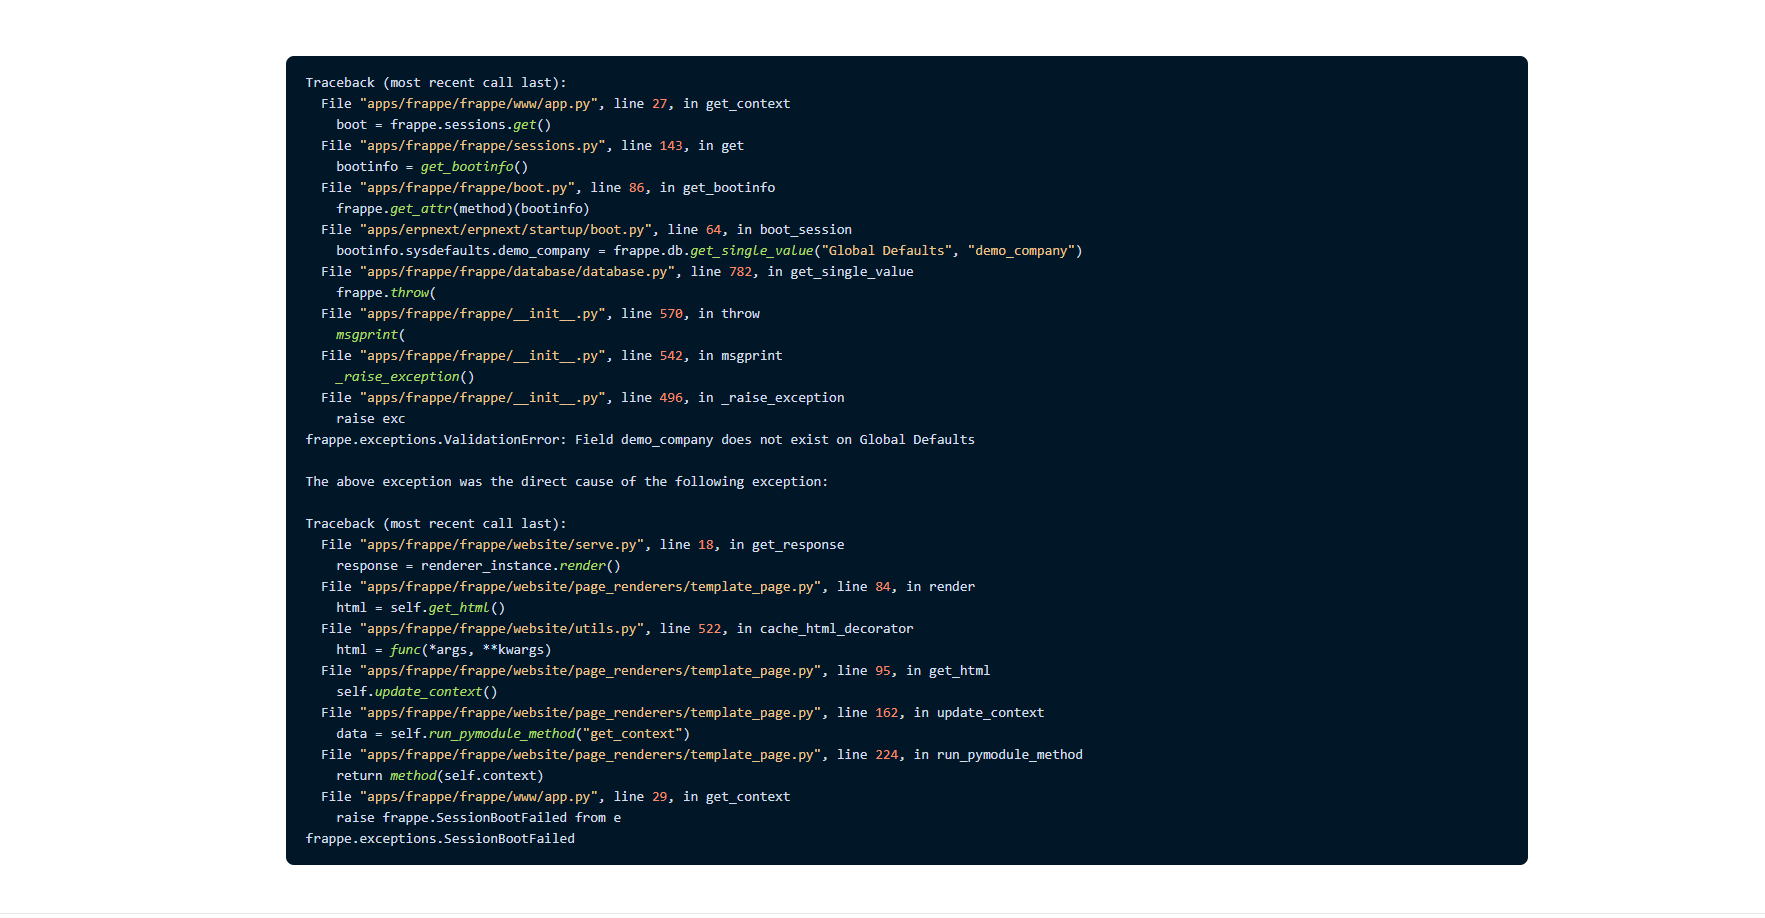Select template_page.py line 224 run_pymodule_method entry

(702, 755)
